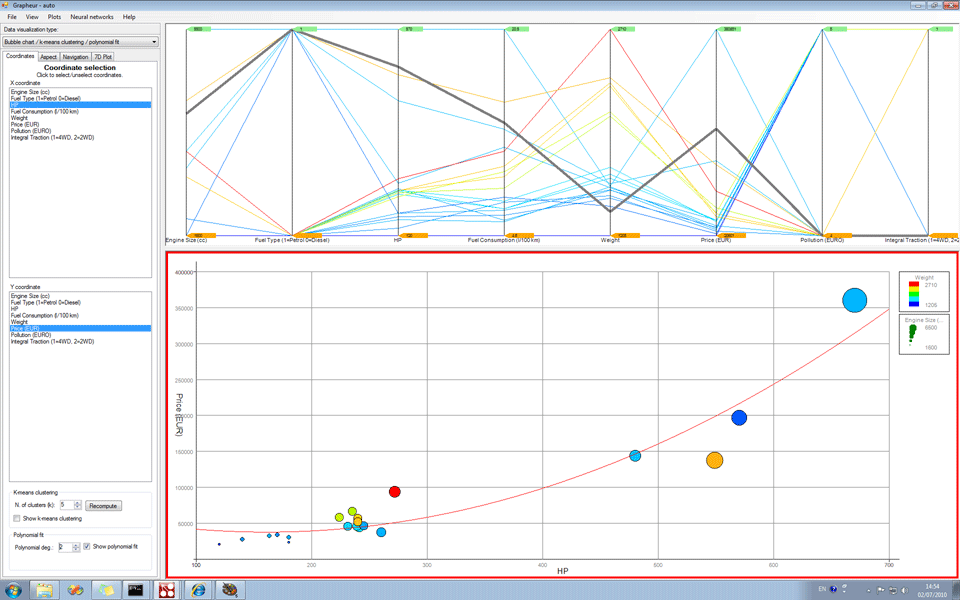
Task: Select Weight in the X coordinate list
Action: 20,117
